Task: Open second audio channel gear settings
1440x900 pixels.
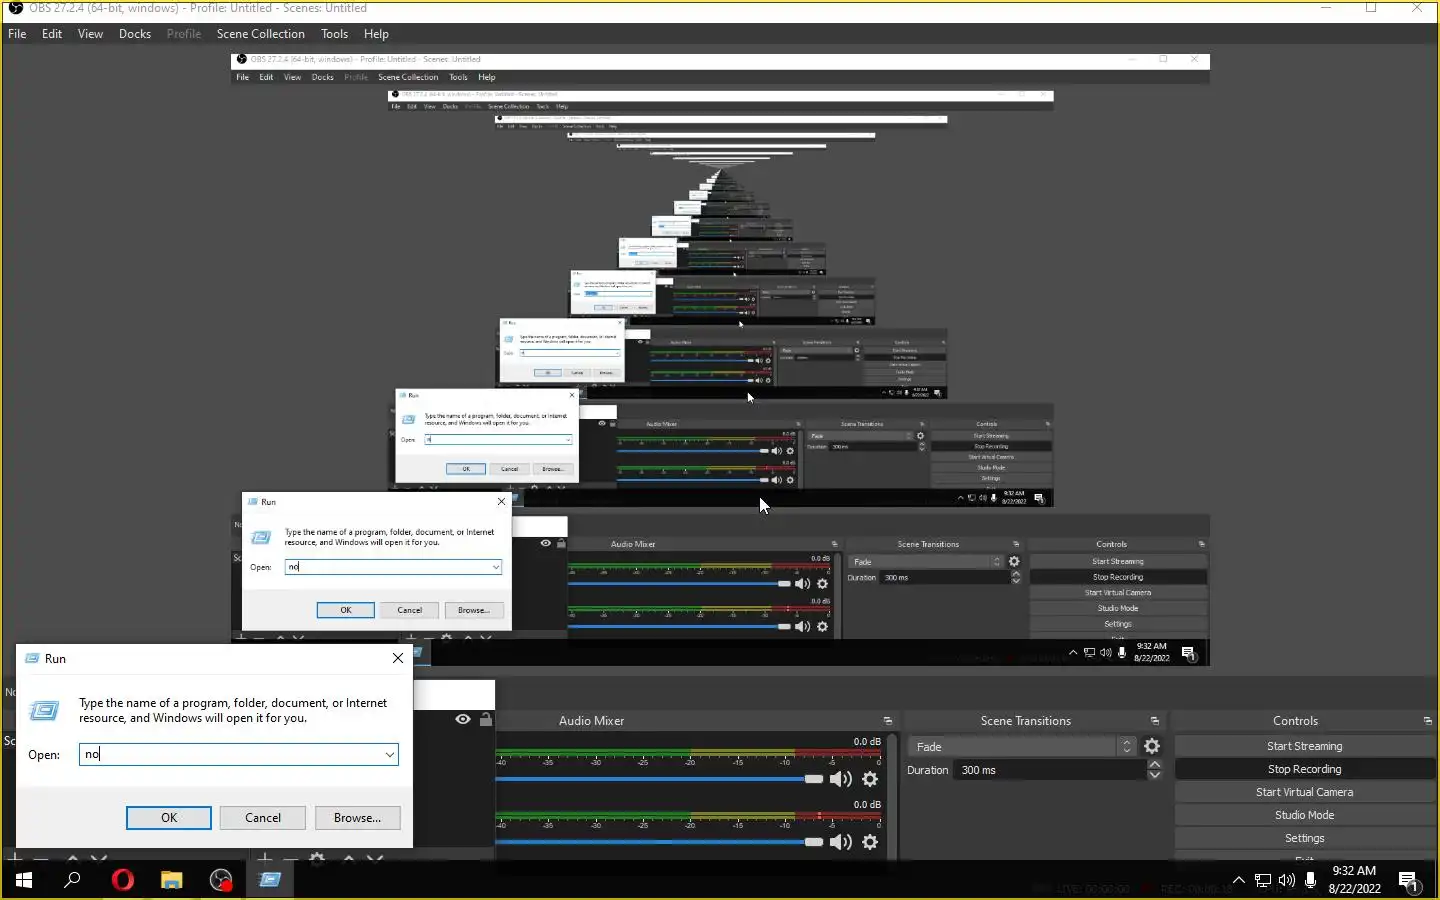Action: [x=870, y=842]
